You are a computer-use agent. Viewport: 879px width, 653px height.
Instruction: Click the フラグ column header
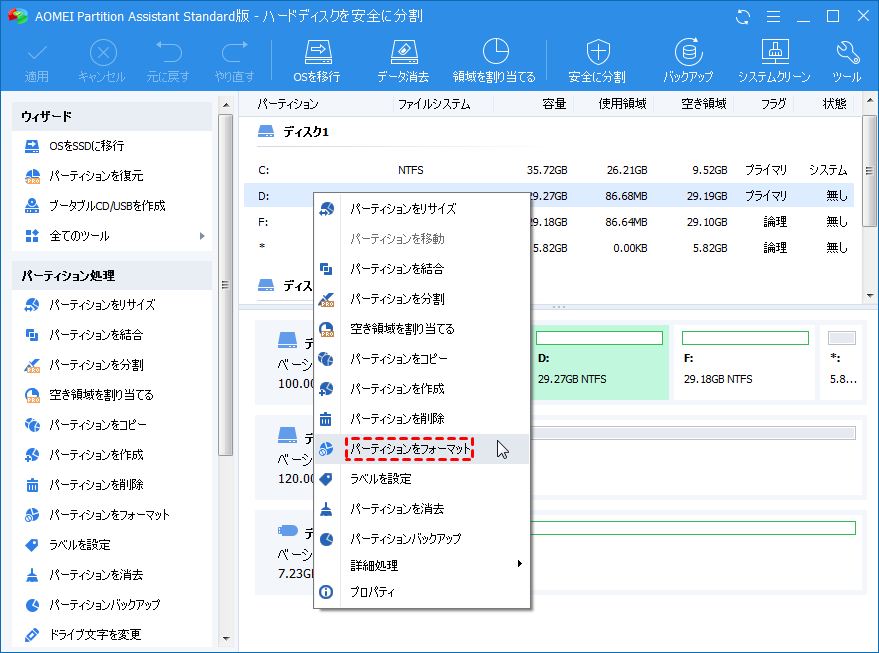coord(774,104)
